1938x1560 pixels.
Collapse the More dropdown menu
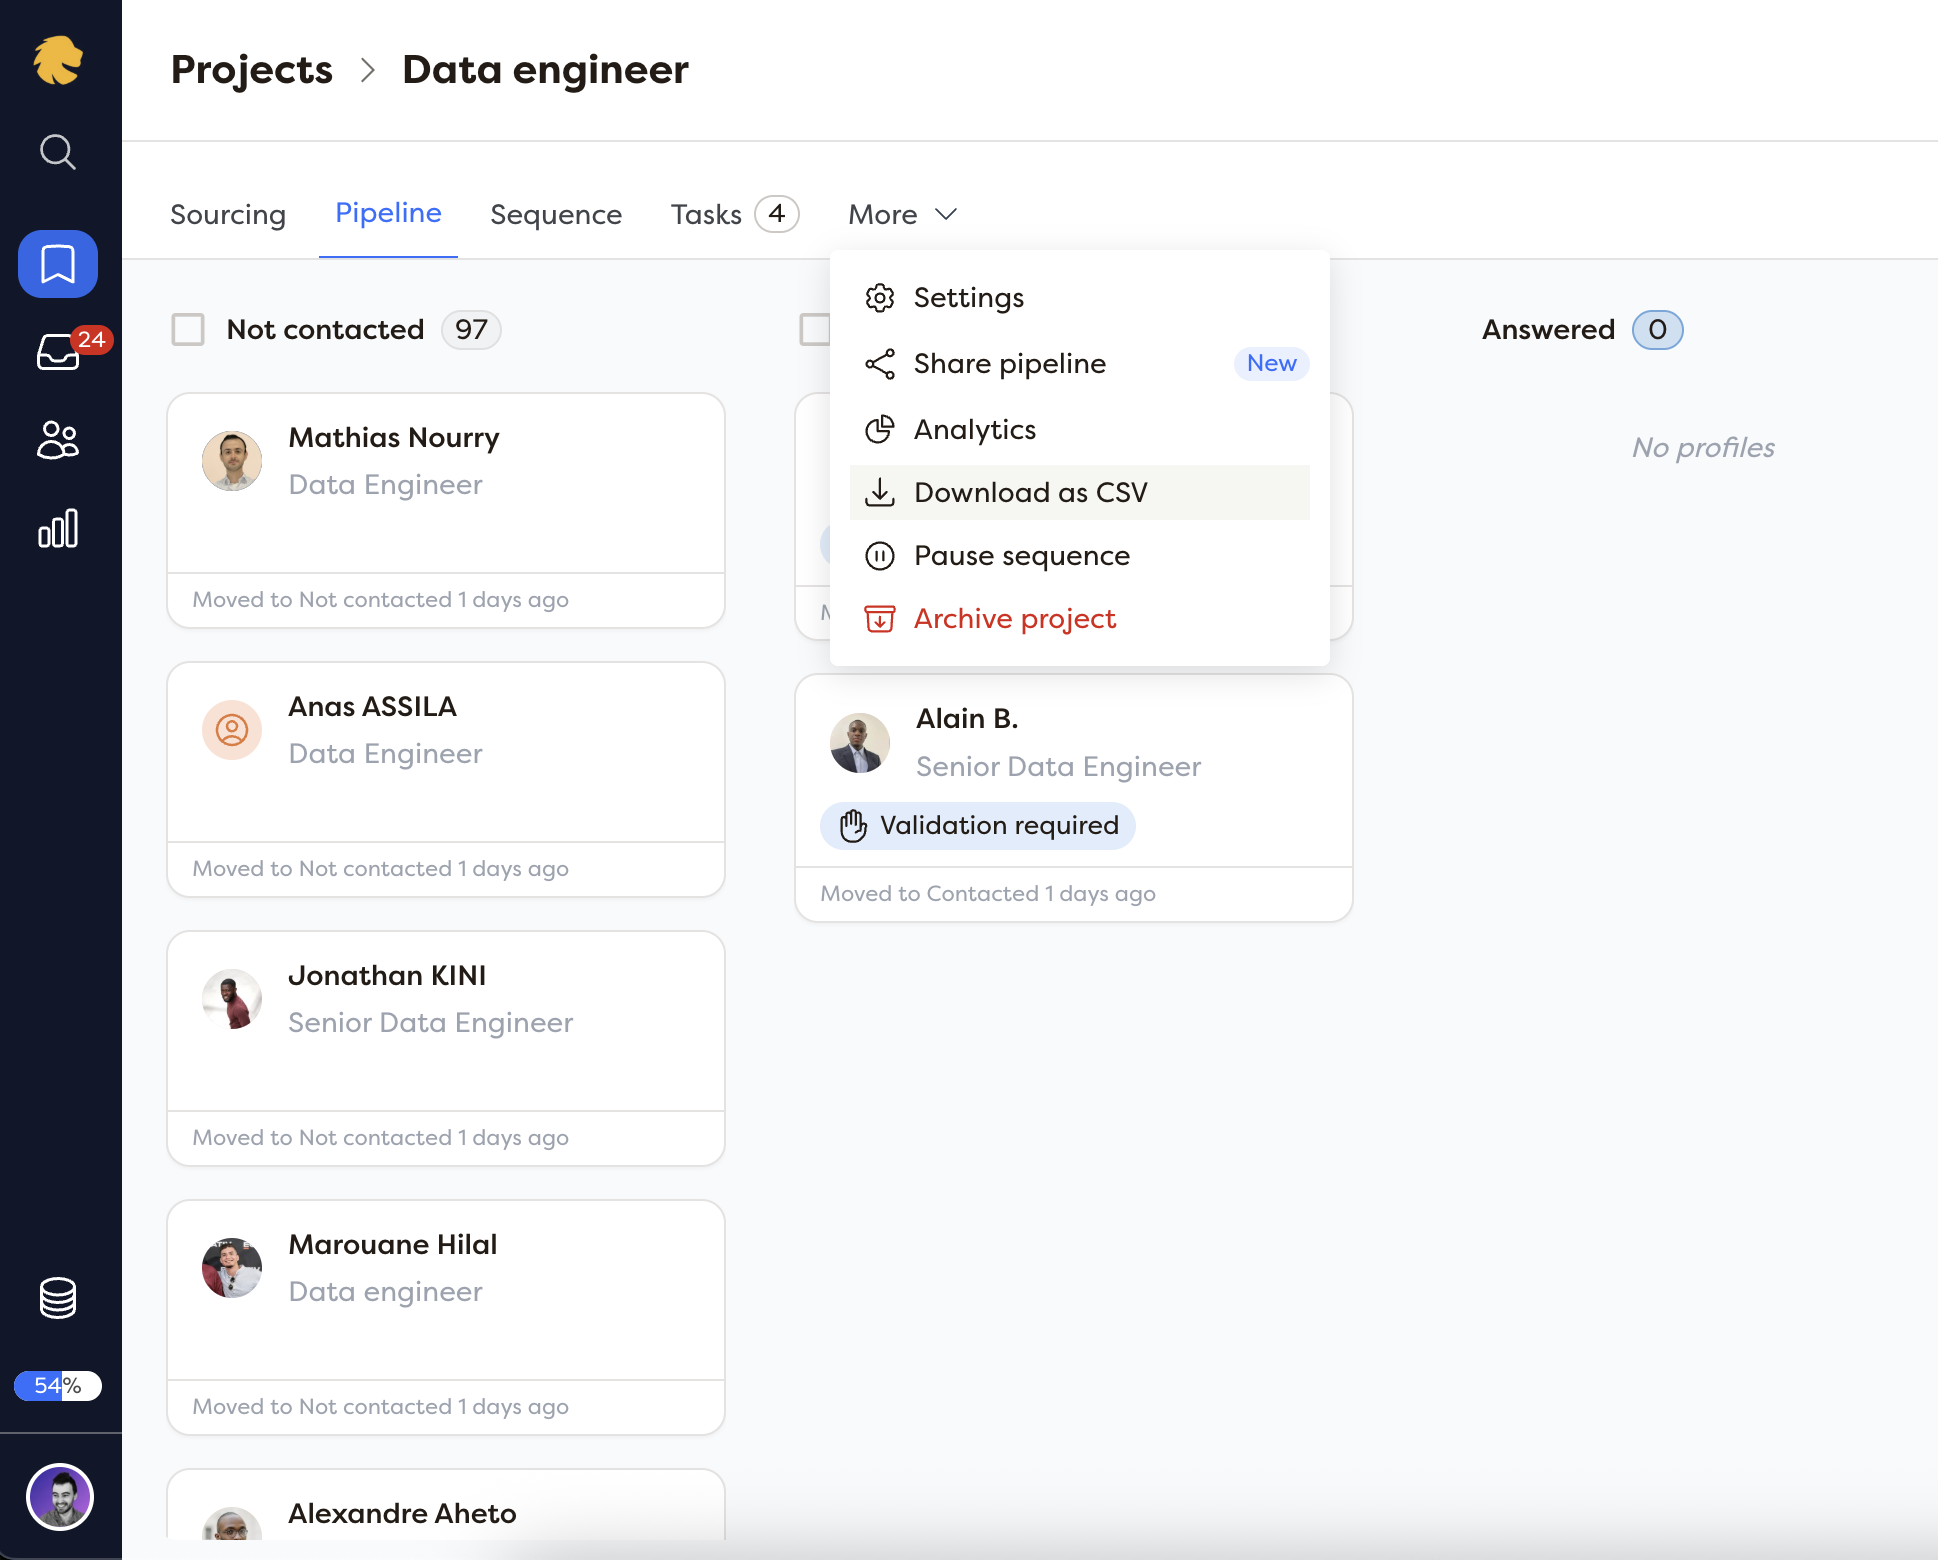[x=902, y=214]
